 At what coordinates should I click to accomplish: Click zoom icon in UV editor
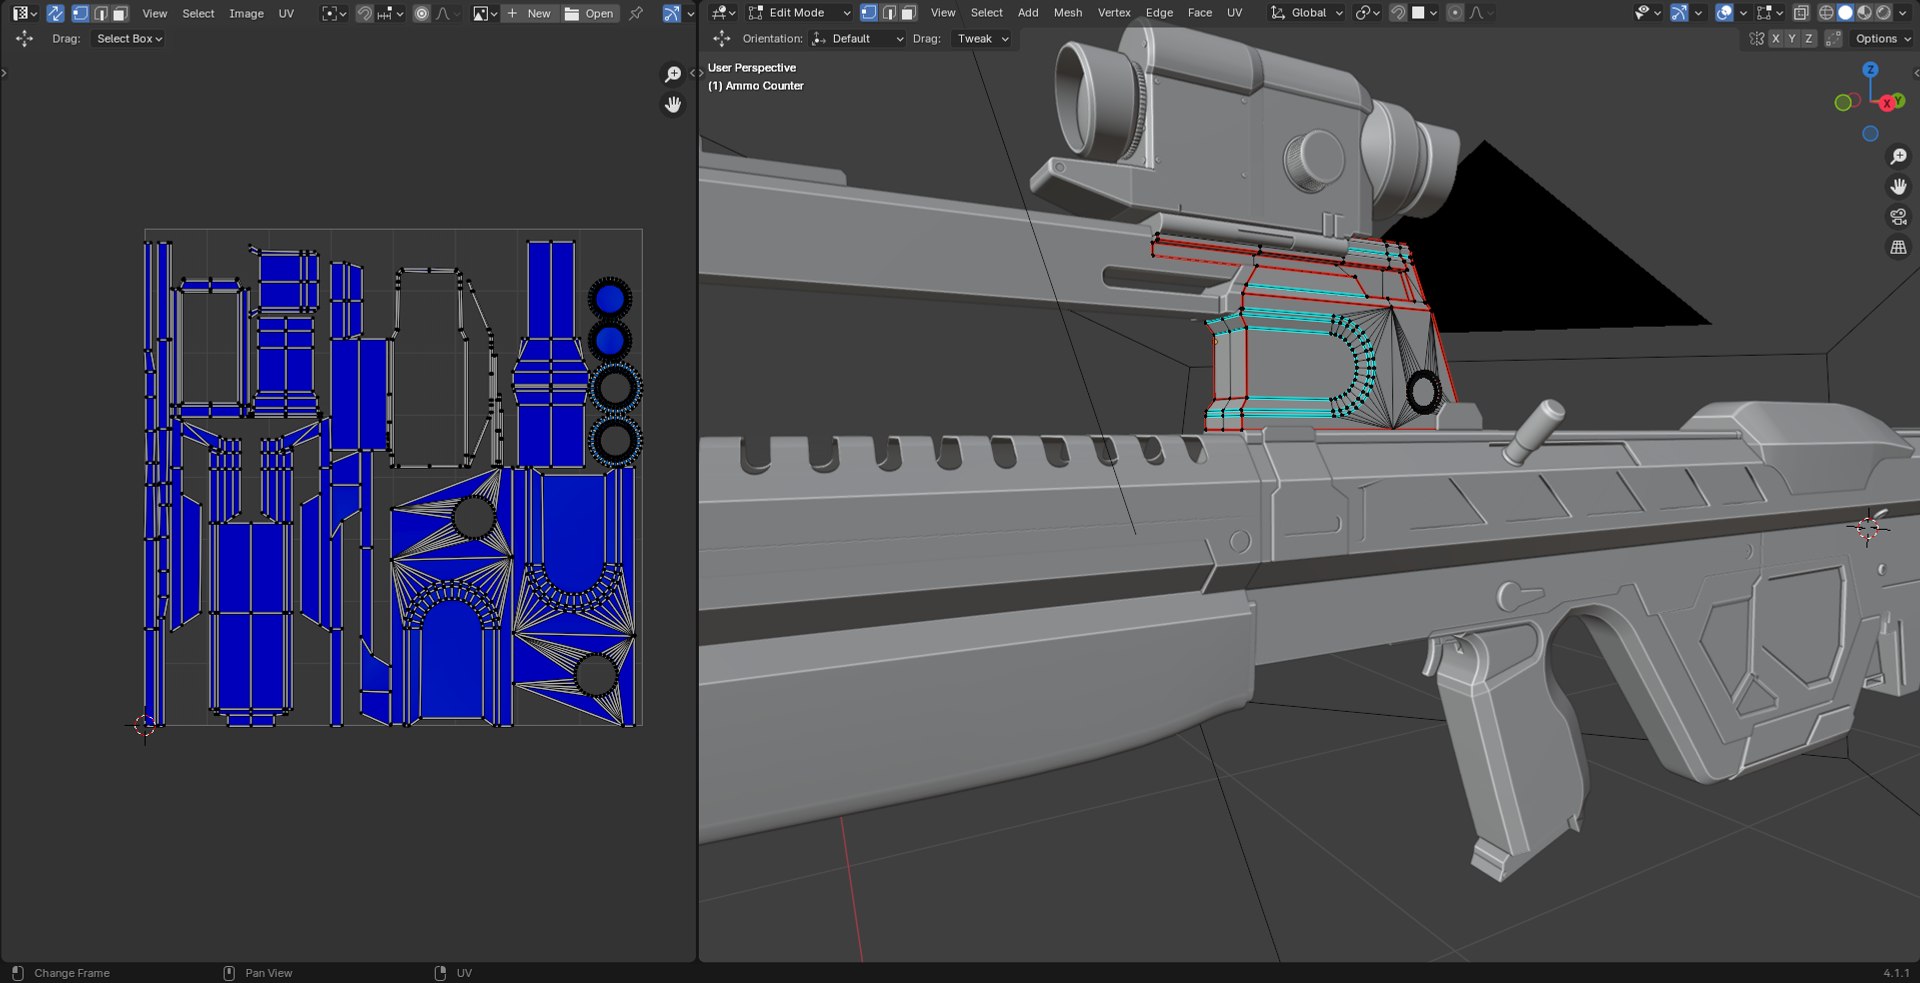click(x=673, y=75)
